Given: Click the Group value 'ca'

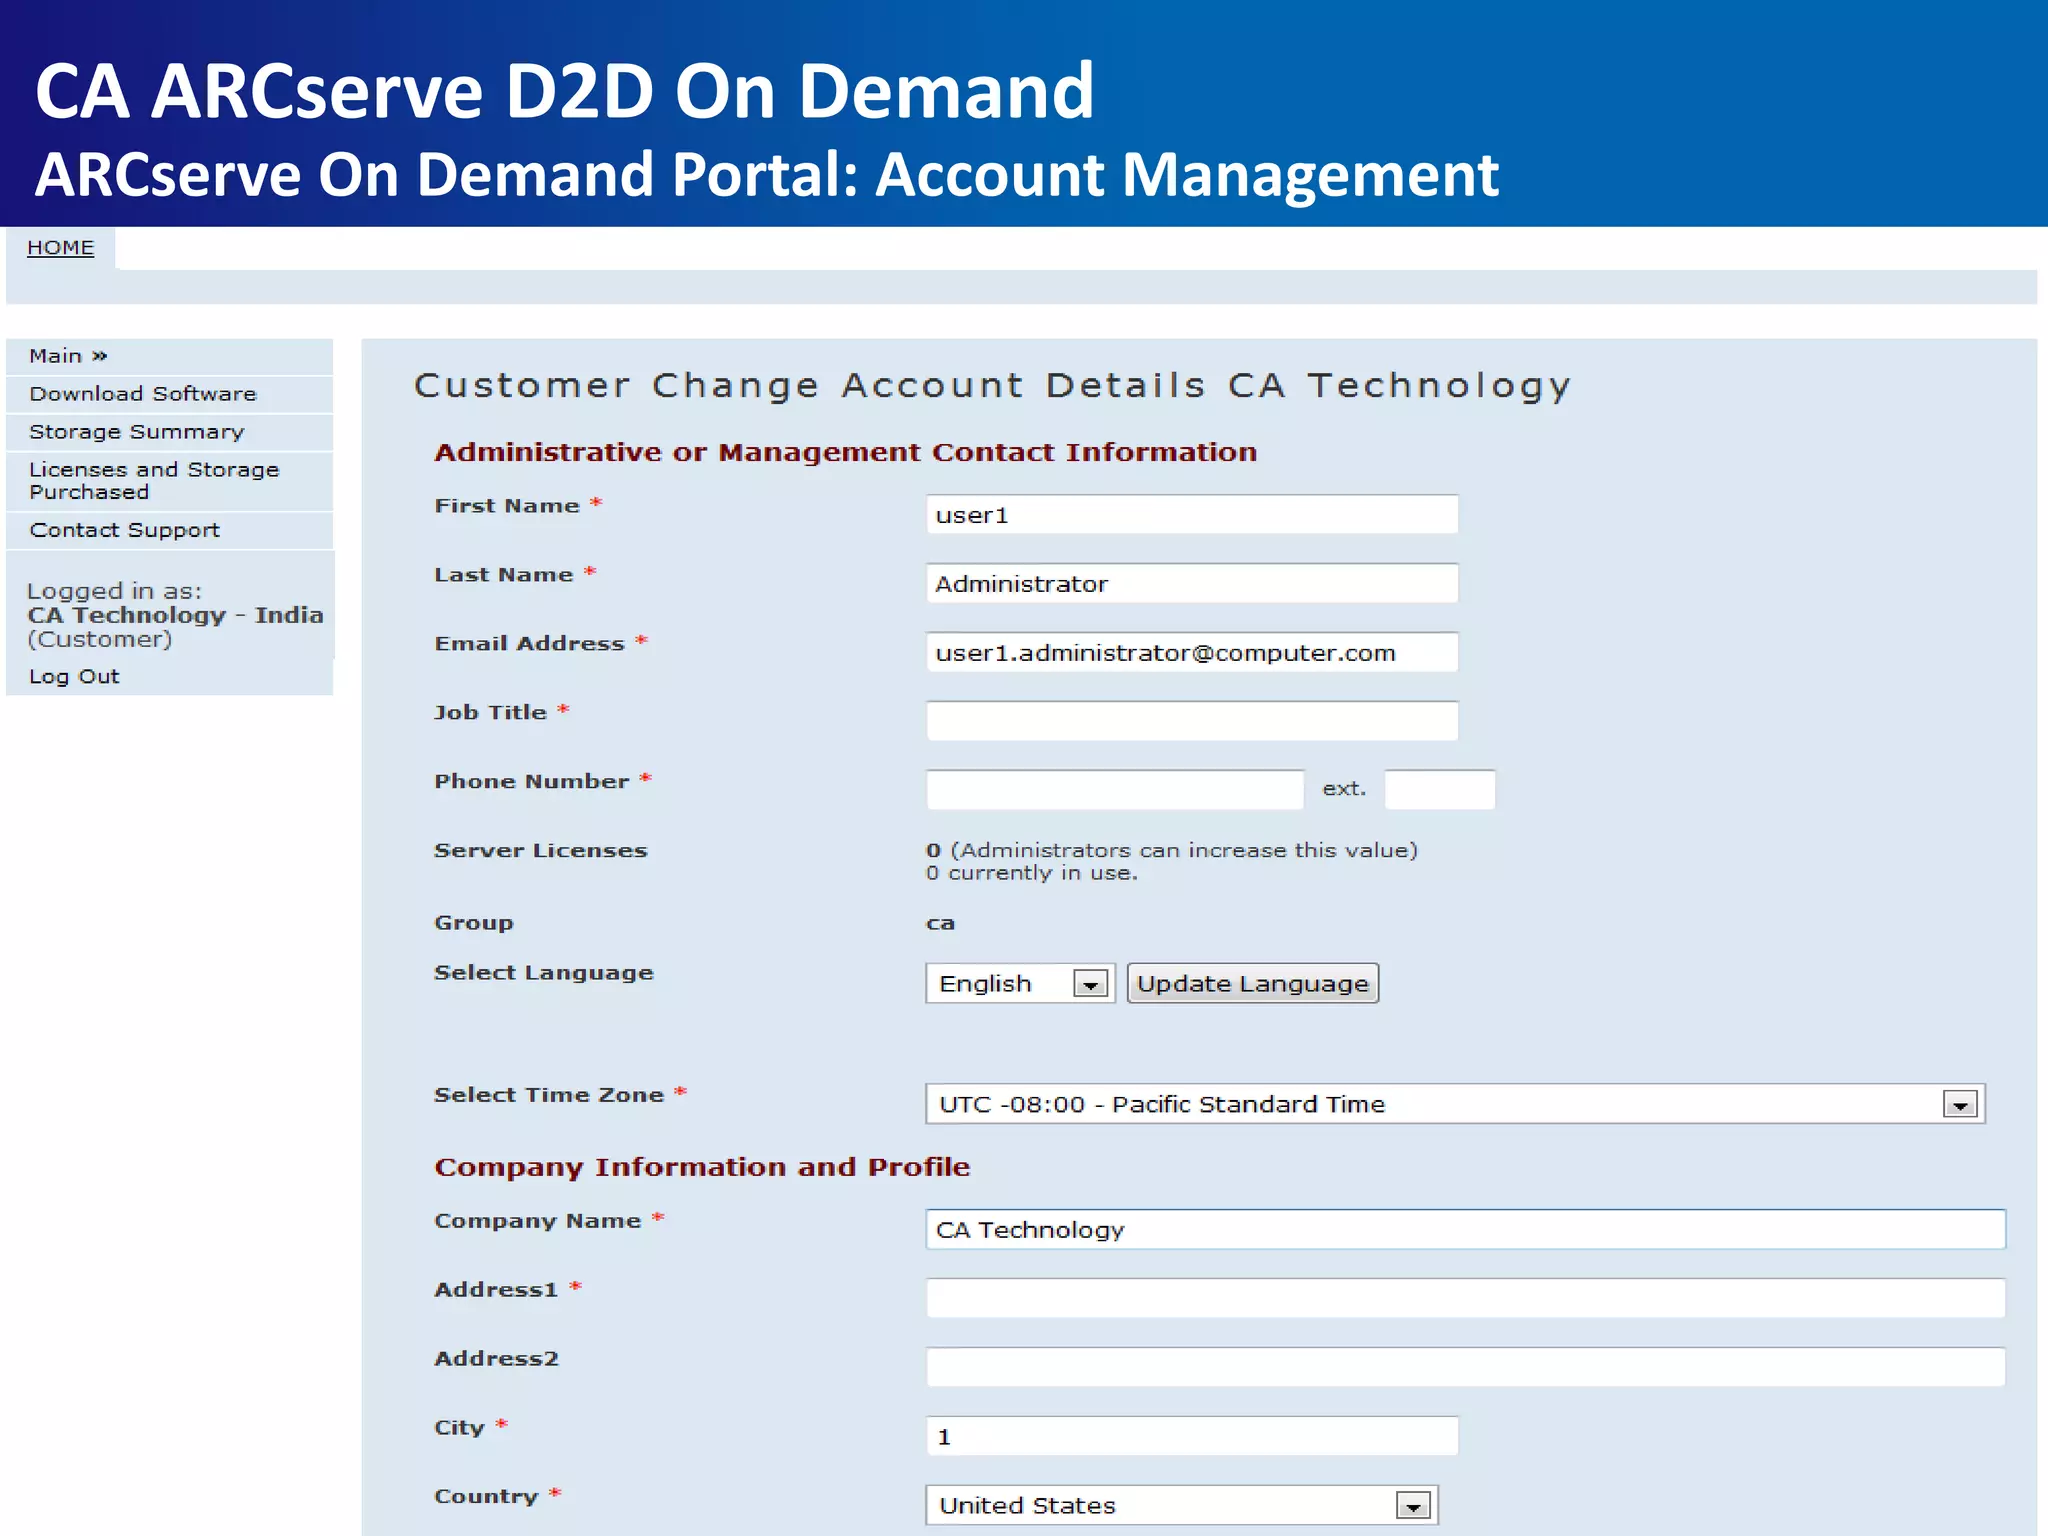Looking at the screenshot, I should coord(940,923).
